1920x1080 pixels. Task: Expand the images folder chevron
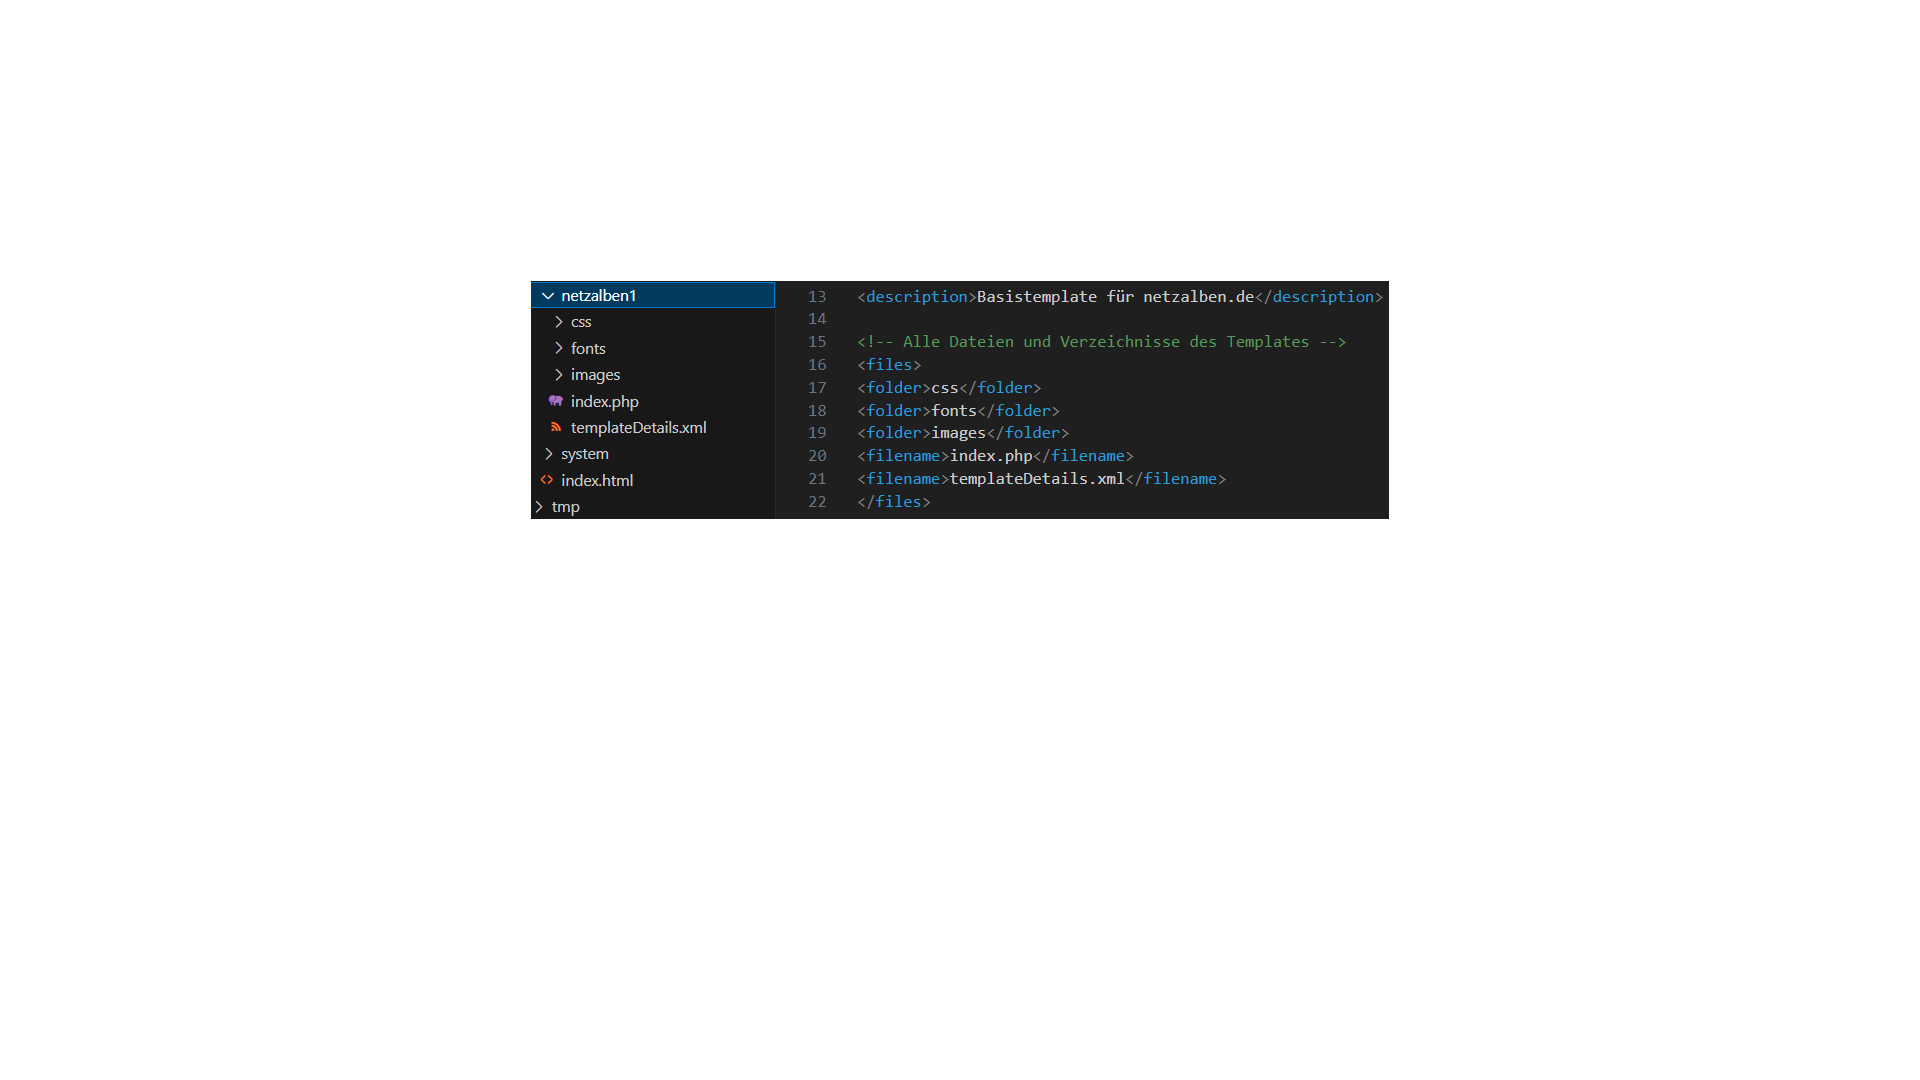click(558, 375)
